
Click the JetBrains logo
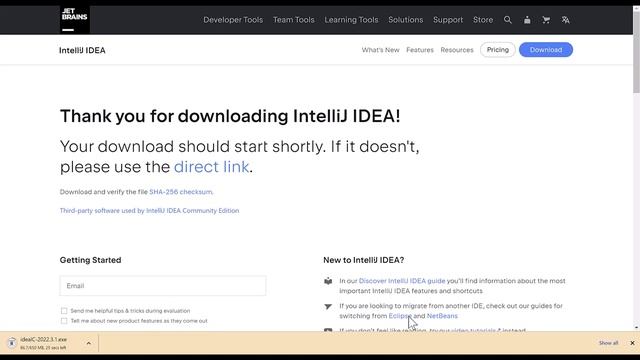point(75,20)
